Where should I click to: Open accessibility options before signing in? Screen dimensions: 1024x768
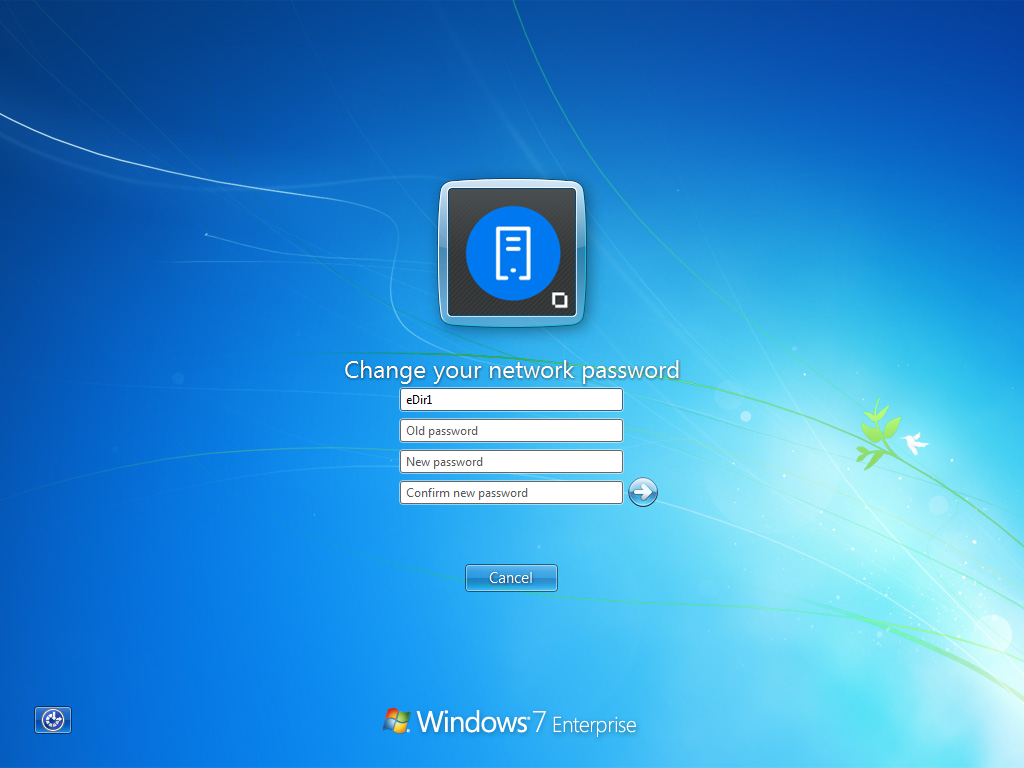click(52, 720)
